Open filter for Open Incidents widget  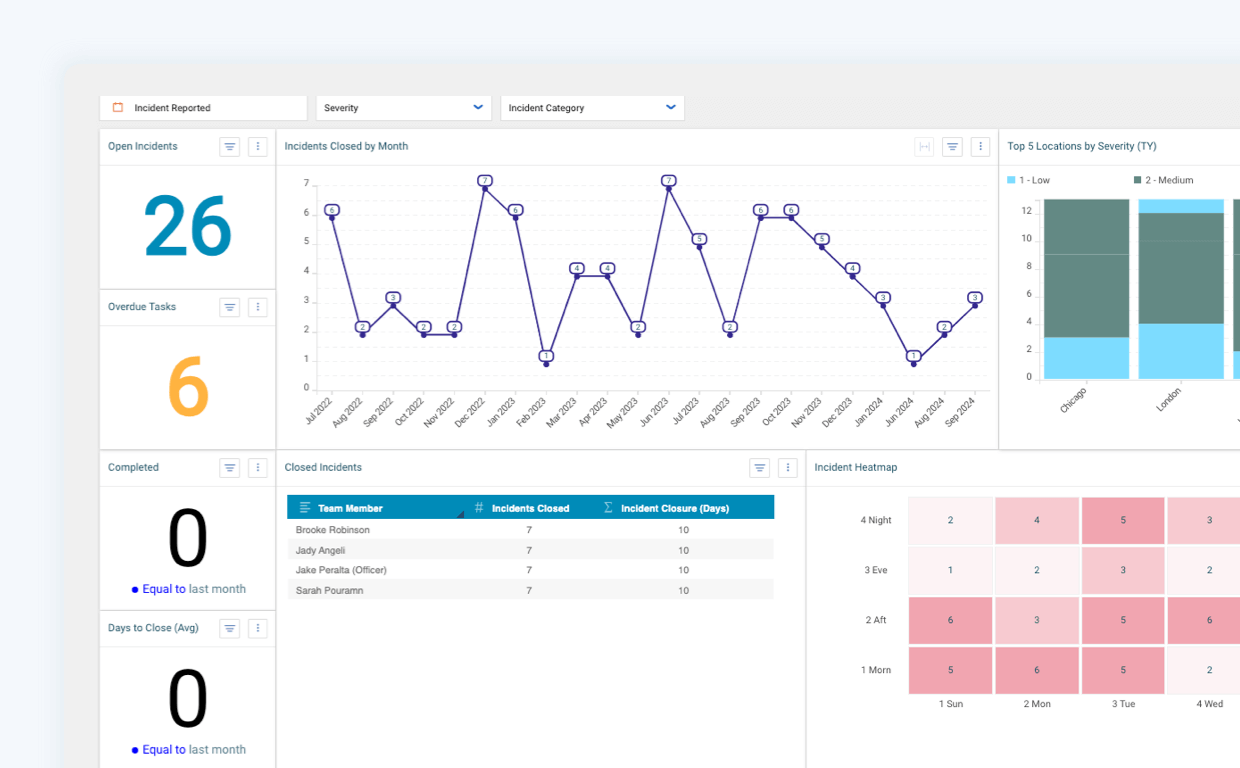(x=230, y=147)
